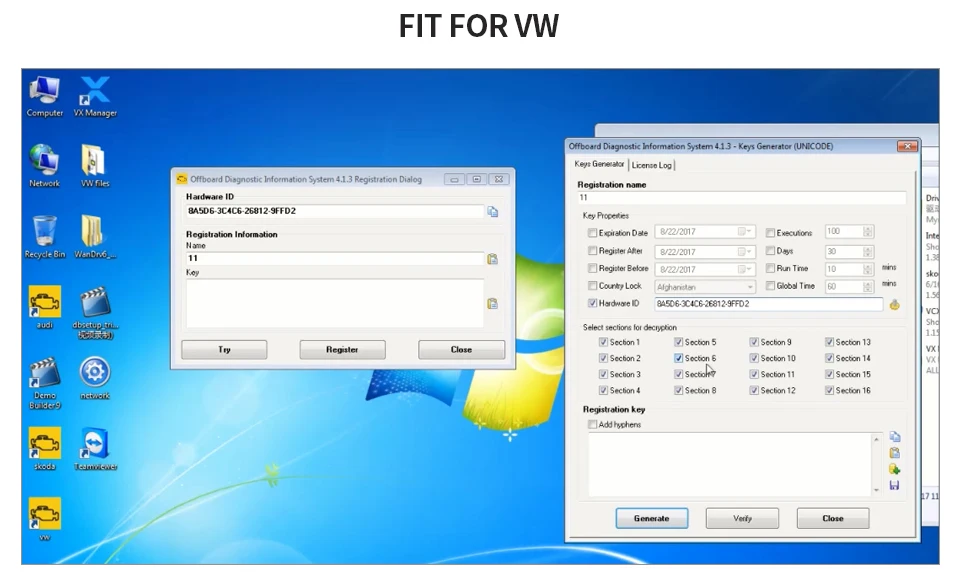
Task: Adjust the Days spinner arrows
Action: (x=868, y=252)
